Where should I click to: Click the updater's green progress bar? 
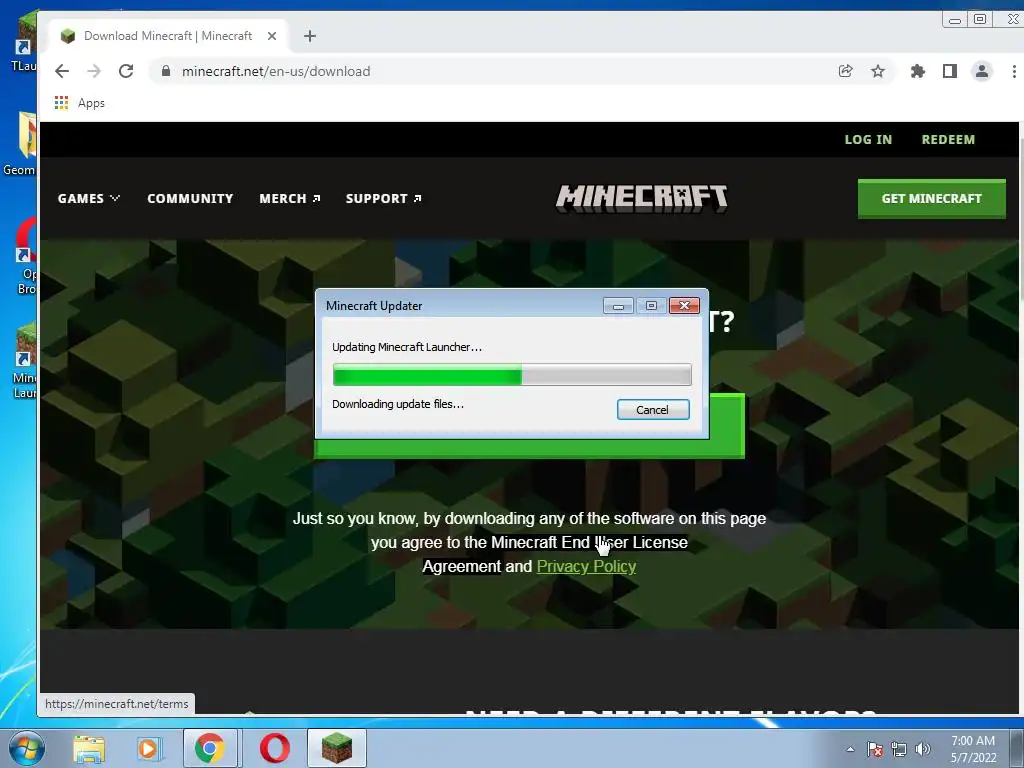pos(512,375)
